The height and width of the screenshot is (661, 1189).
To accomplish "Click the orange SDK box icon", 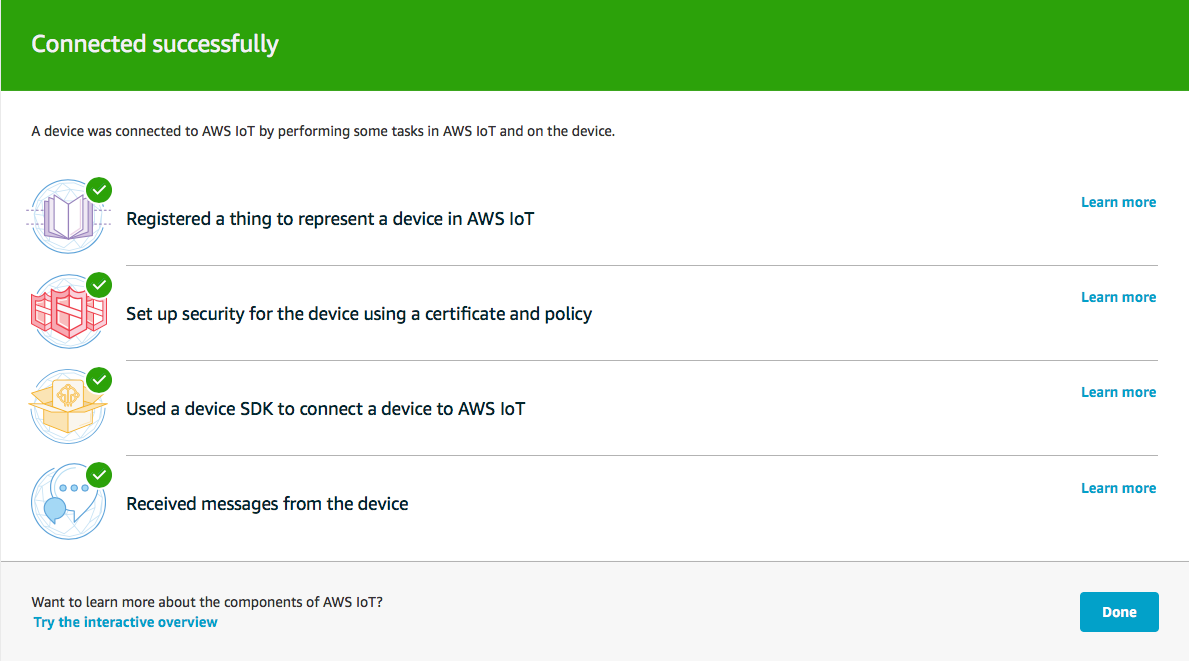I will 68,406.
